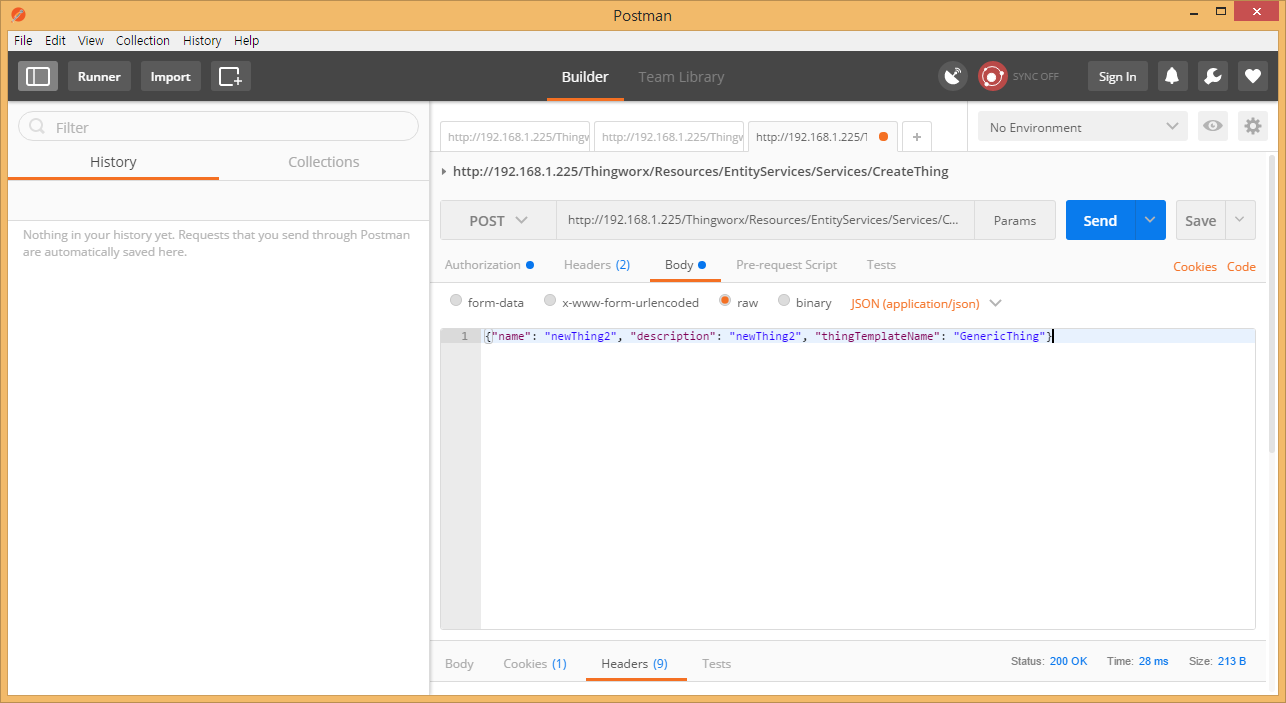
Task: Select the binary body option
Action: 784,301
